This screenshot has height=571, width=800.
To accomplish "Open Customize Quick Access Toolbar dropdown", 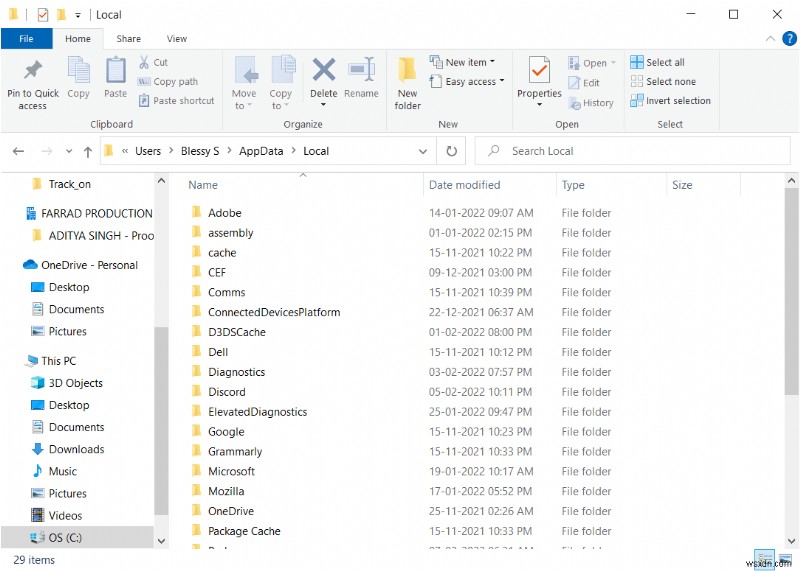I will pos(78,15).
